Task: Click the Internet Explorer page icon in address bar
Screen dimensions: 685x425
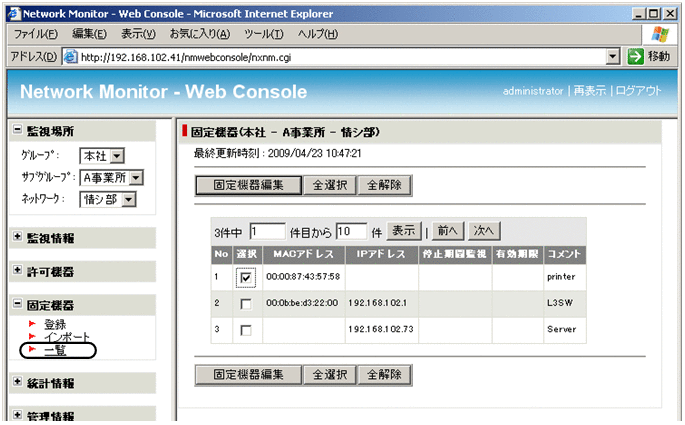Action: click(70, 57)
